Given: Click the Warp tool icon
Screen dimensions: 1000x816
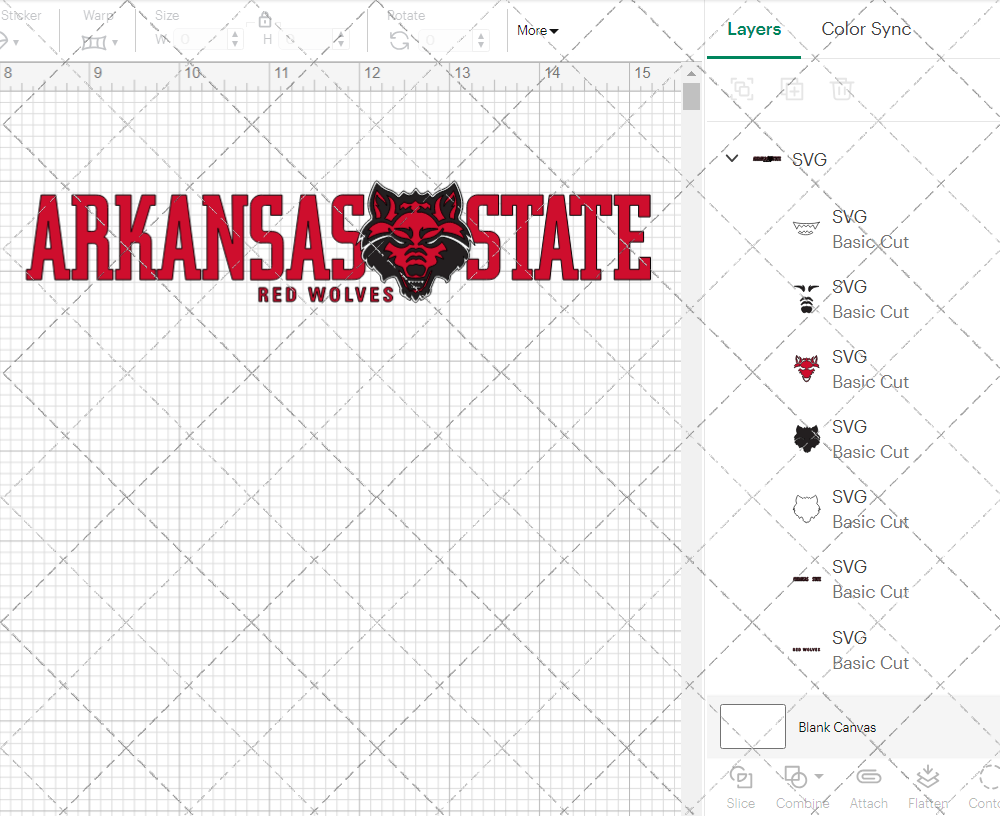Looking at the screenshot, I should (x=94, y=43).
